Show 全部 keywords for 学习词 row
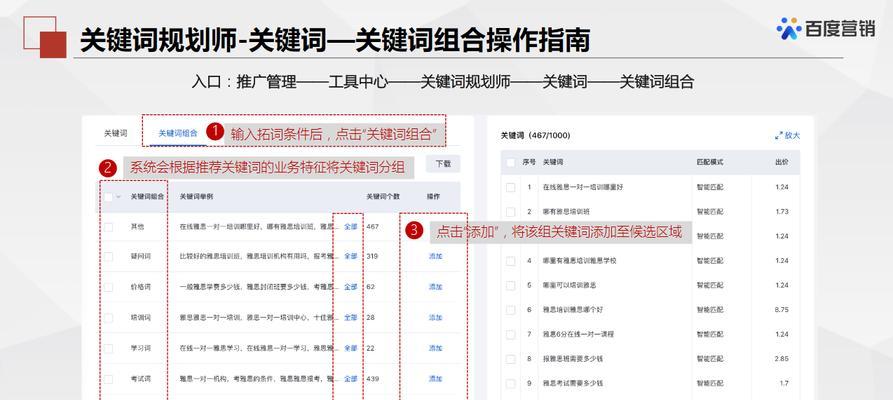Screen dimensions: 893x400 tap(351, 348)
